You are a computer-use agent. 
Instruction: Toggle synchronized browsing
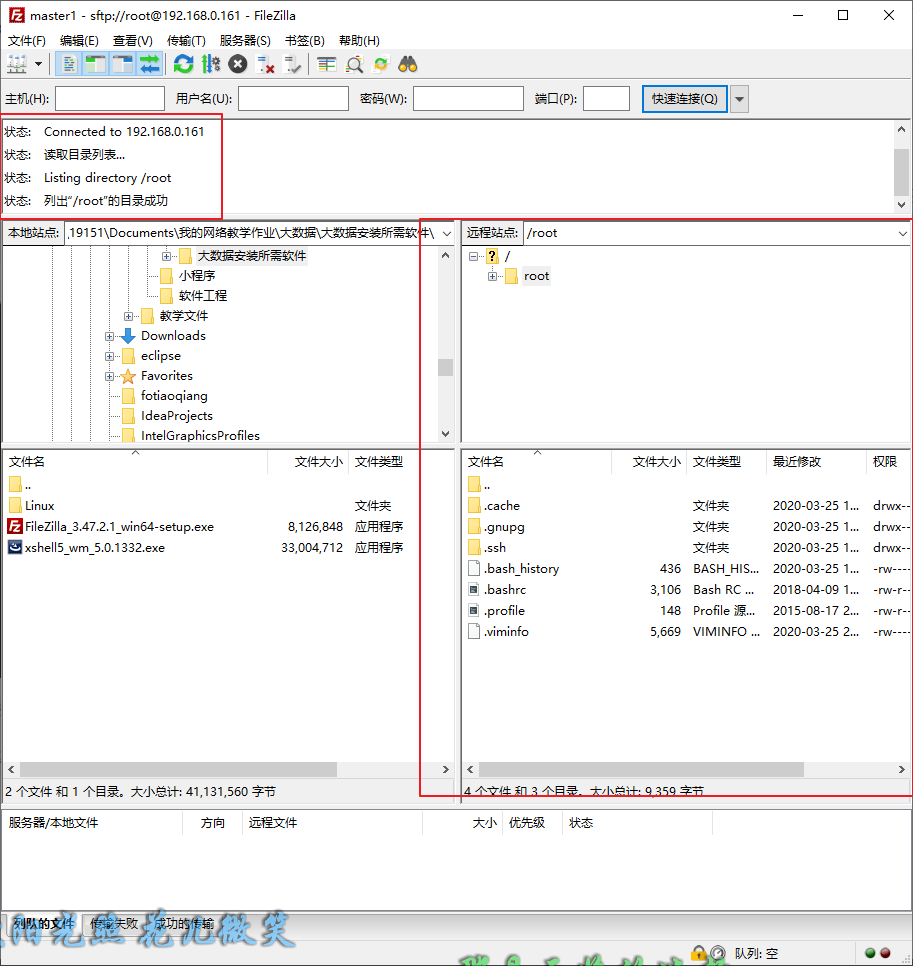tap(380, 63)
